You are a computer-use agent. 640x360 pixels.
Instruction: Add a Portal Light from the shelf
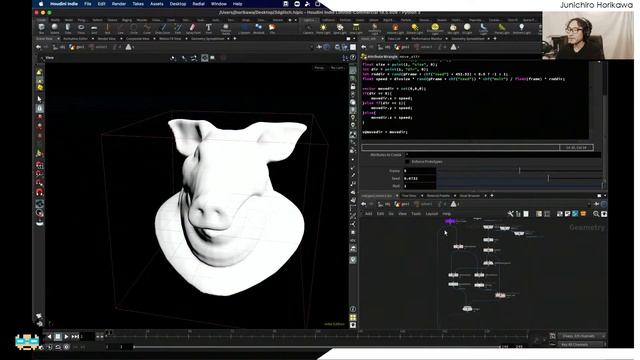click(x=502, y=28)
